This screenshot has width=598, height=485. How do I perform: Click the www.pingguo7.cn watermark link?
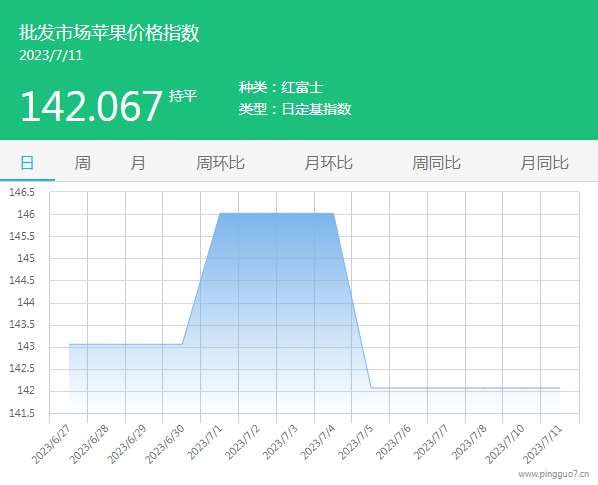coord(553,474)
